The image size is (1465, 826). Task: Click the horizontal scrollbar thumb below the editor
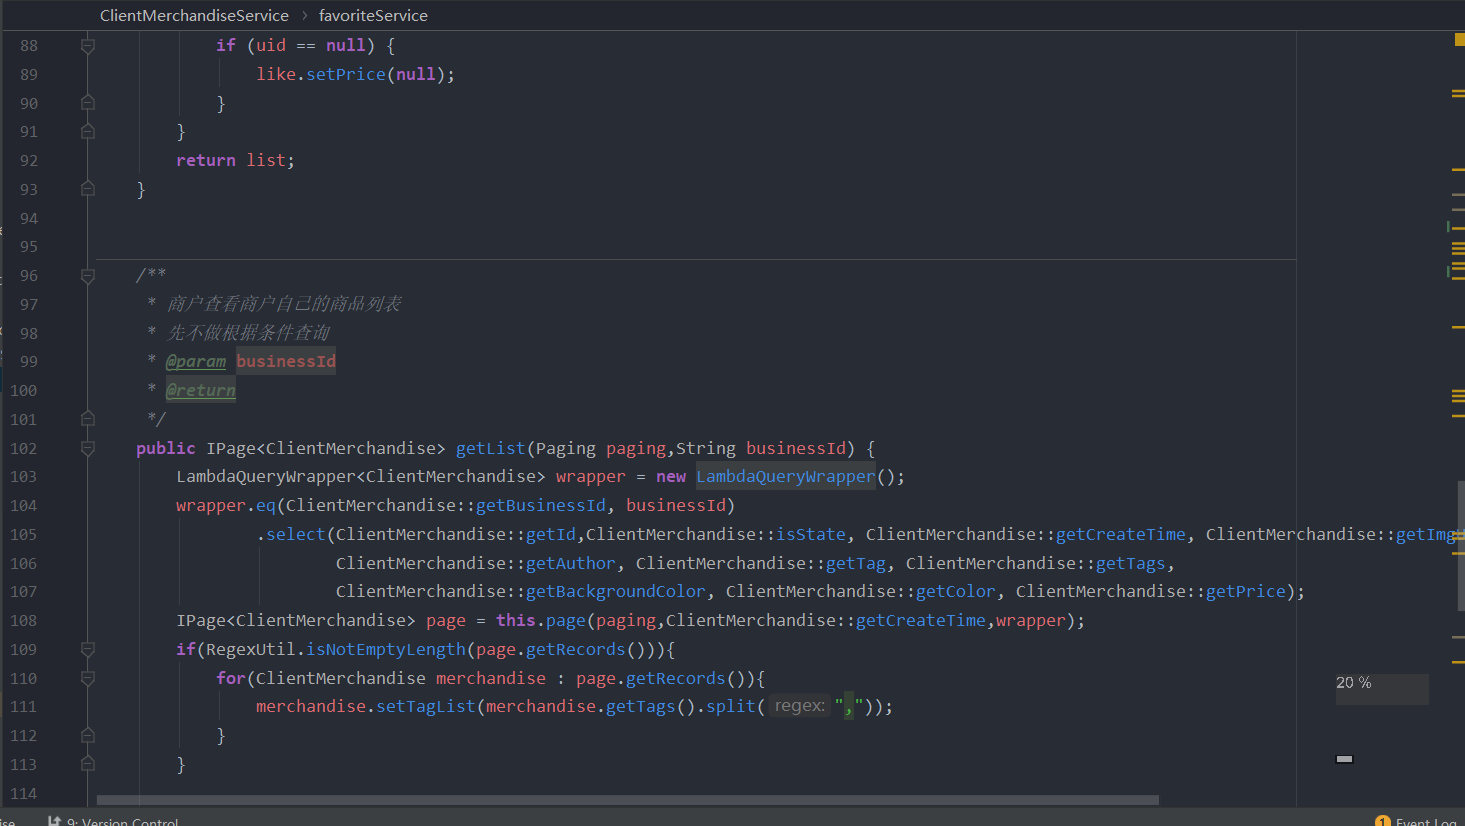[x=628, y=800]
